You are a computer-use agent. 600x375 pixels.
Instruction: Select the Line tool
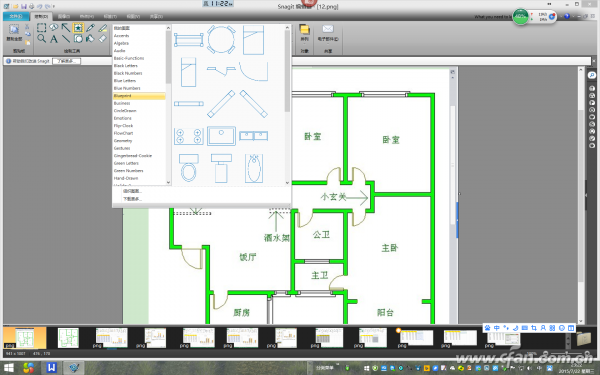[66, 39]
